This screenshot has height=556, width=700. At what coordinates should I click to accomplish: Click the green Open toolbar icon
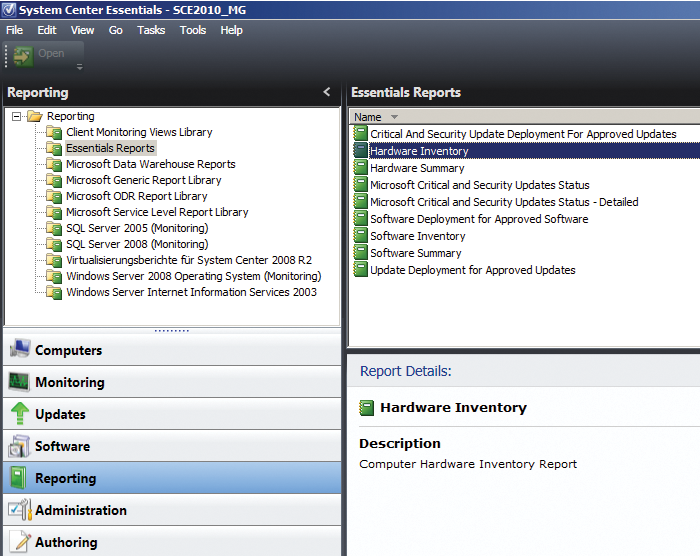(23, 54)
